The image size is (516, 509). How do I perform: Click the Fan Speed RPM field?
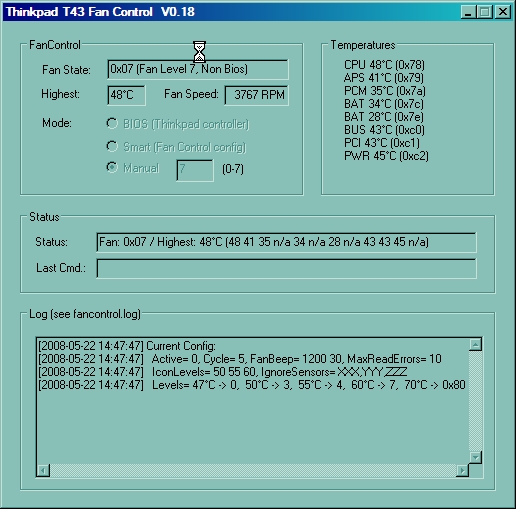[257, 95]
